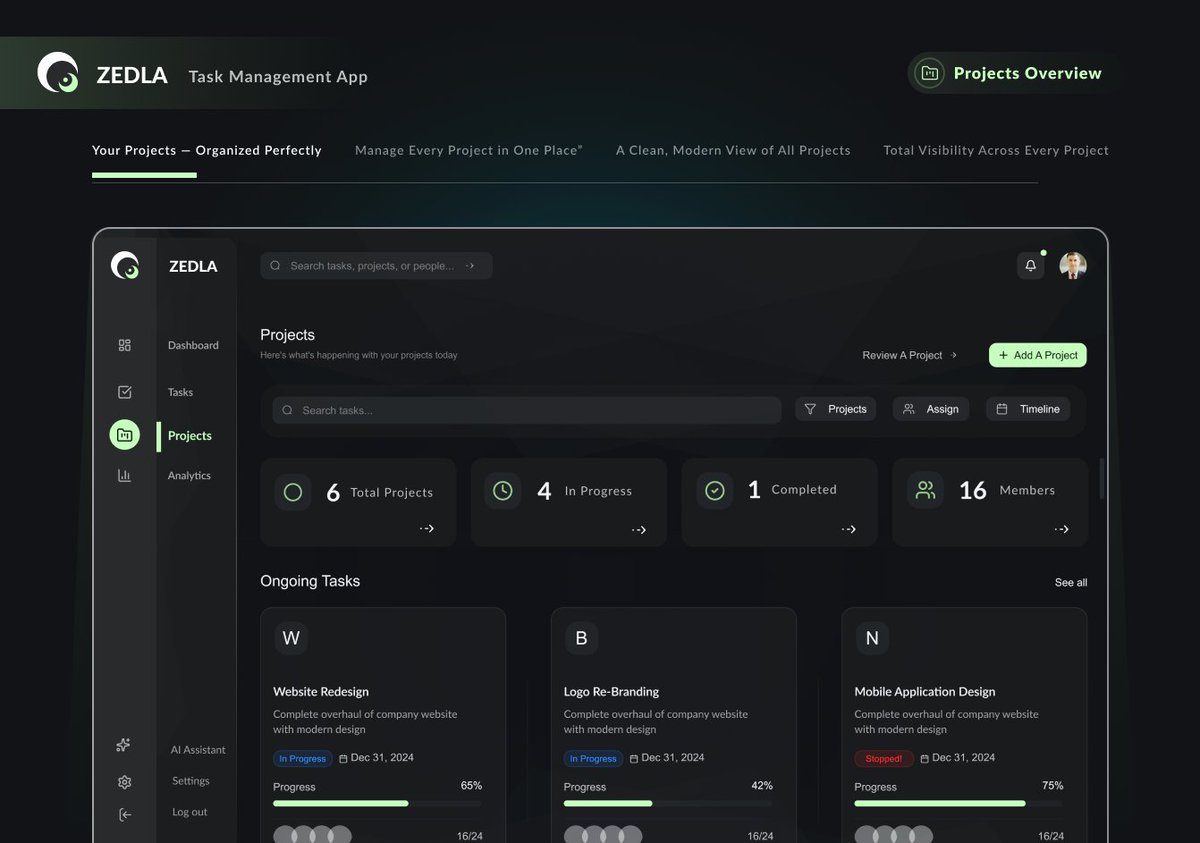Image resolution: width=1200 pixels, height=843 pixels.
Task: Select the Dashboard grid icon in the sidebar
Action: click(x=124, y=344)
